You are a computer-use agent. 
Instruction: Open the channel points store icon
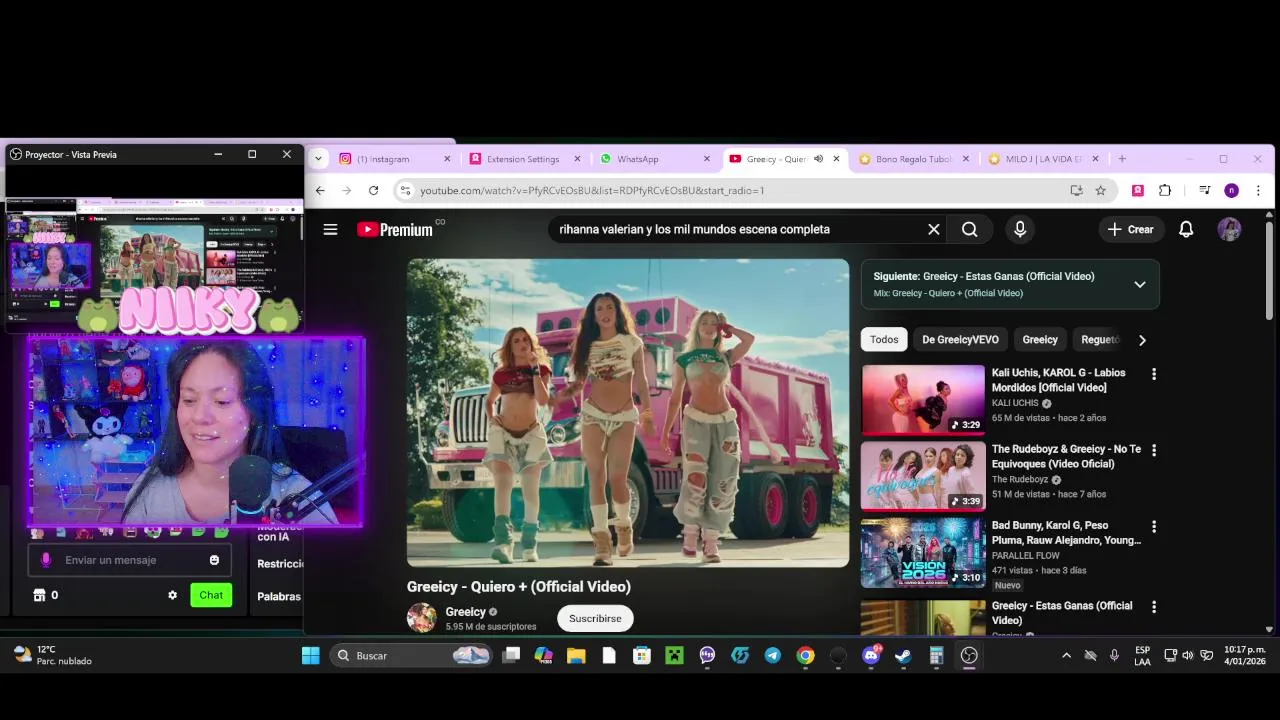click(x=39, y=595)
